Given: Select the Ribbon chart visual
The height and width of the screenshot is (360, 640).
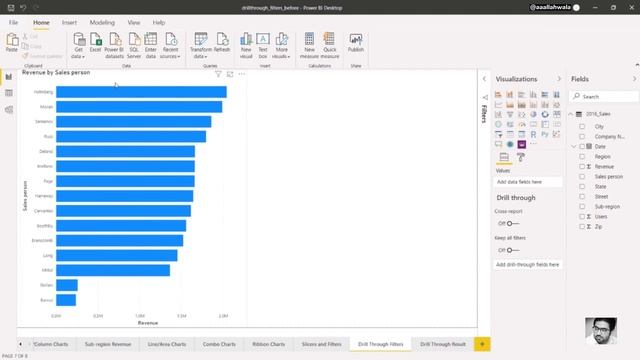Looking at the screenshot, I should [556, 105].
